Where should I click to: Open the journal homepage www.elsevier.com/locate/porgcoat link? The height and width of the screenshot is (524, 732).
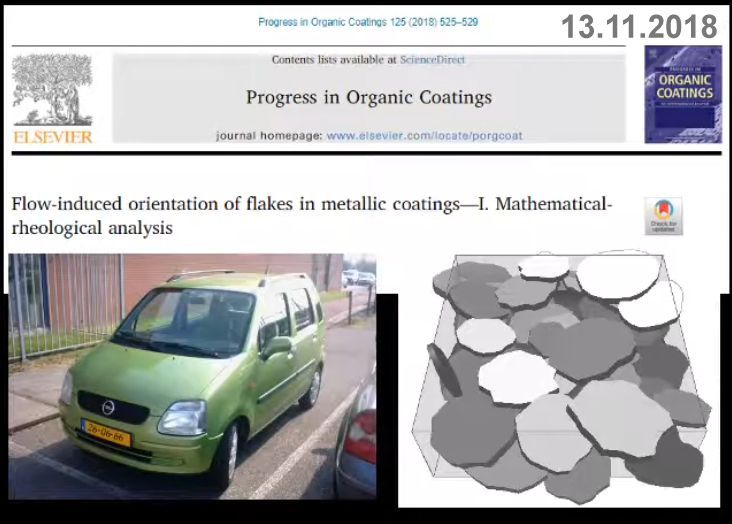point(424,136)
